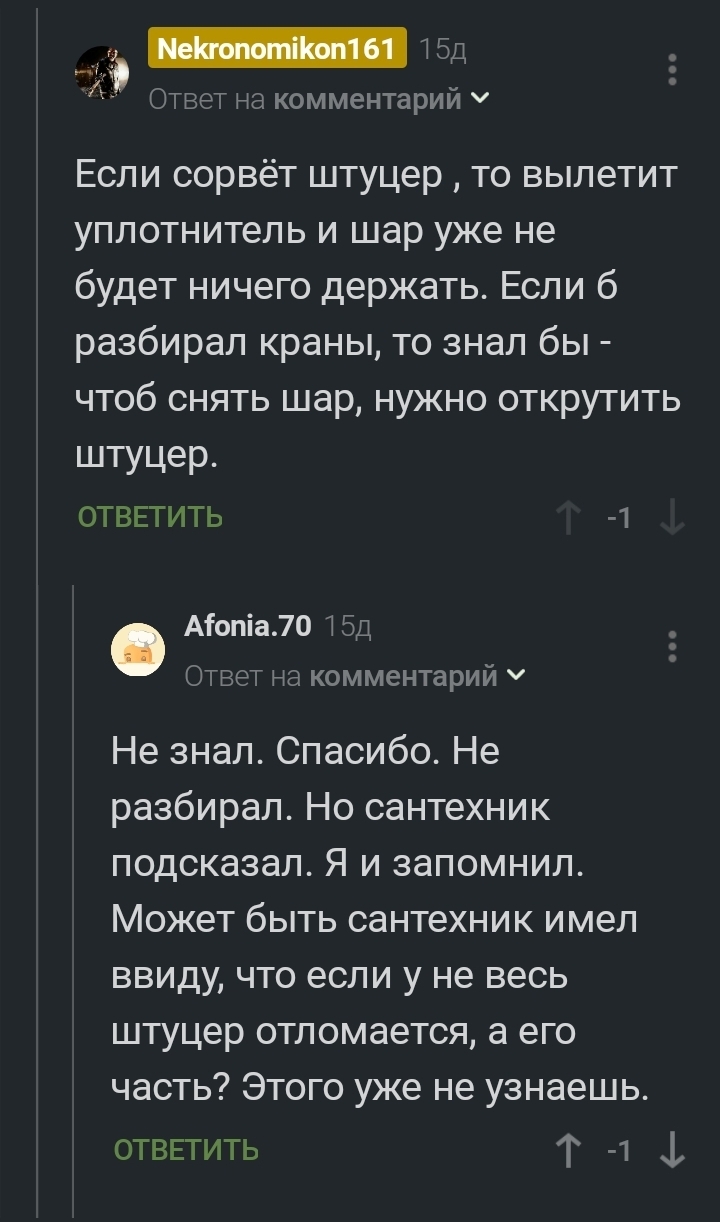Tap the 15д timestamp beside Afonia.70

point(349,627)
